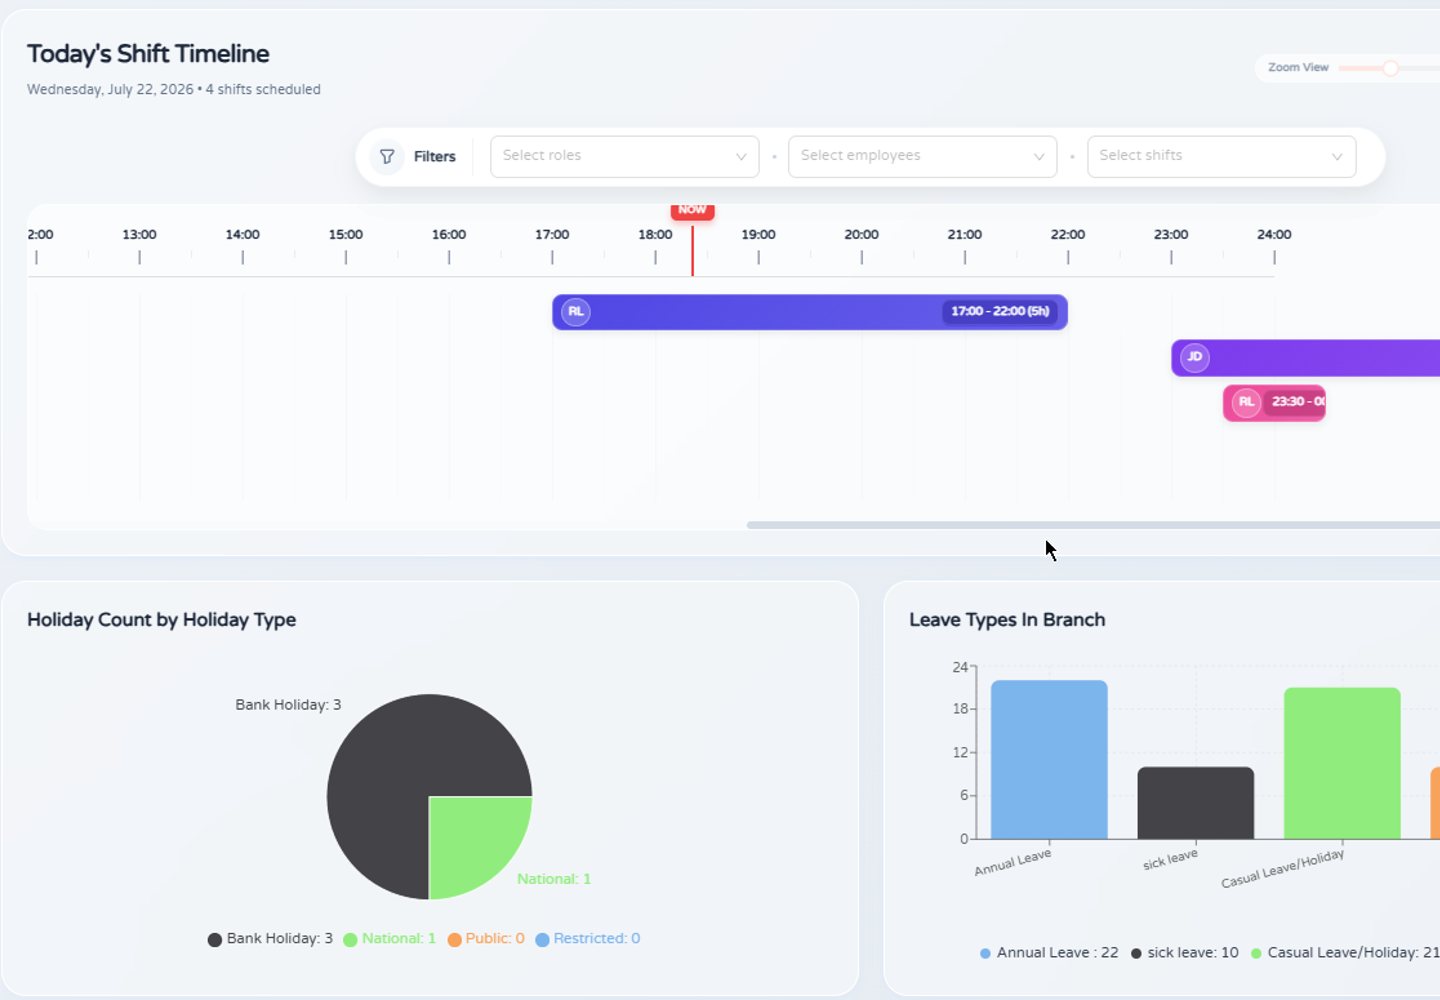This screenshot has width=1440, height=1000.
Task: Click the blue Annual Leave bar
Action: (1049, 760)
